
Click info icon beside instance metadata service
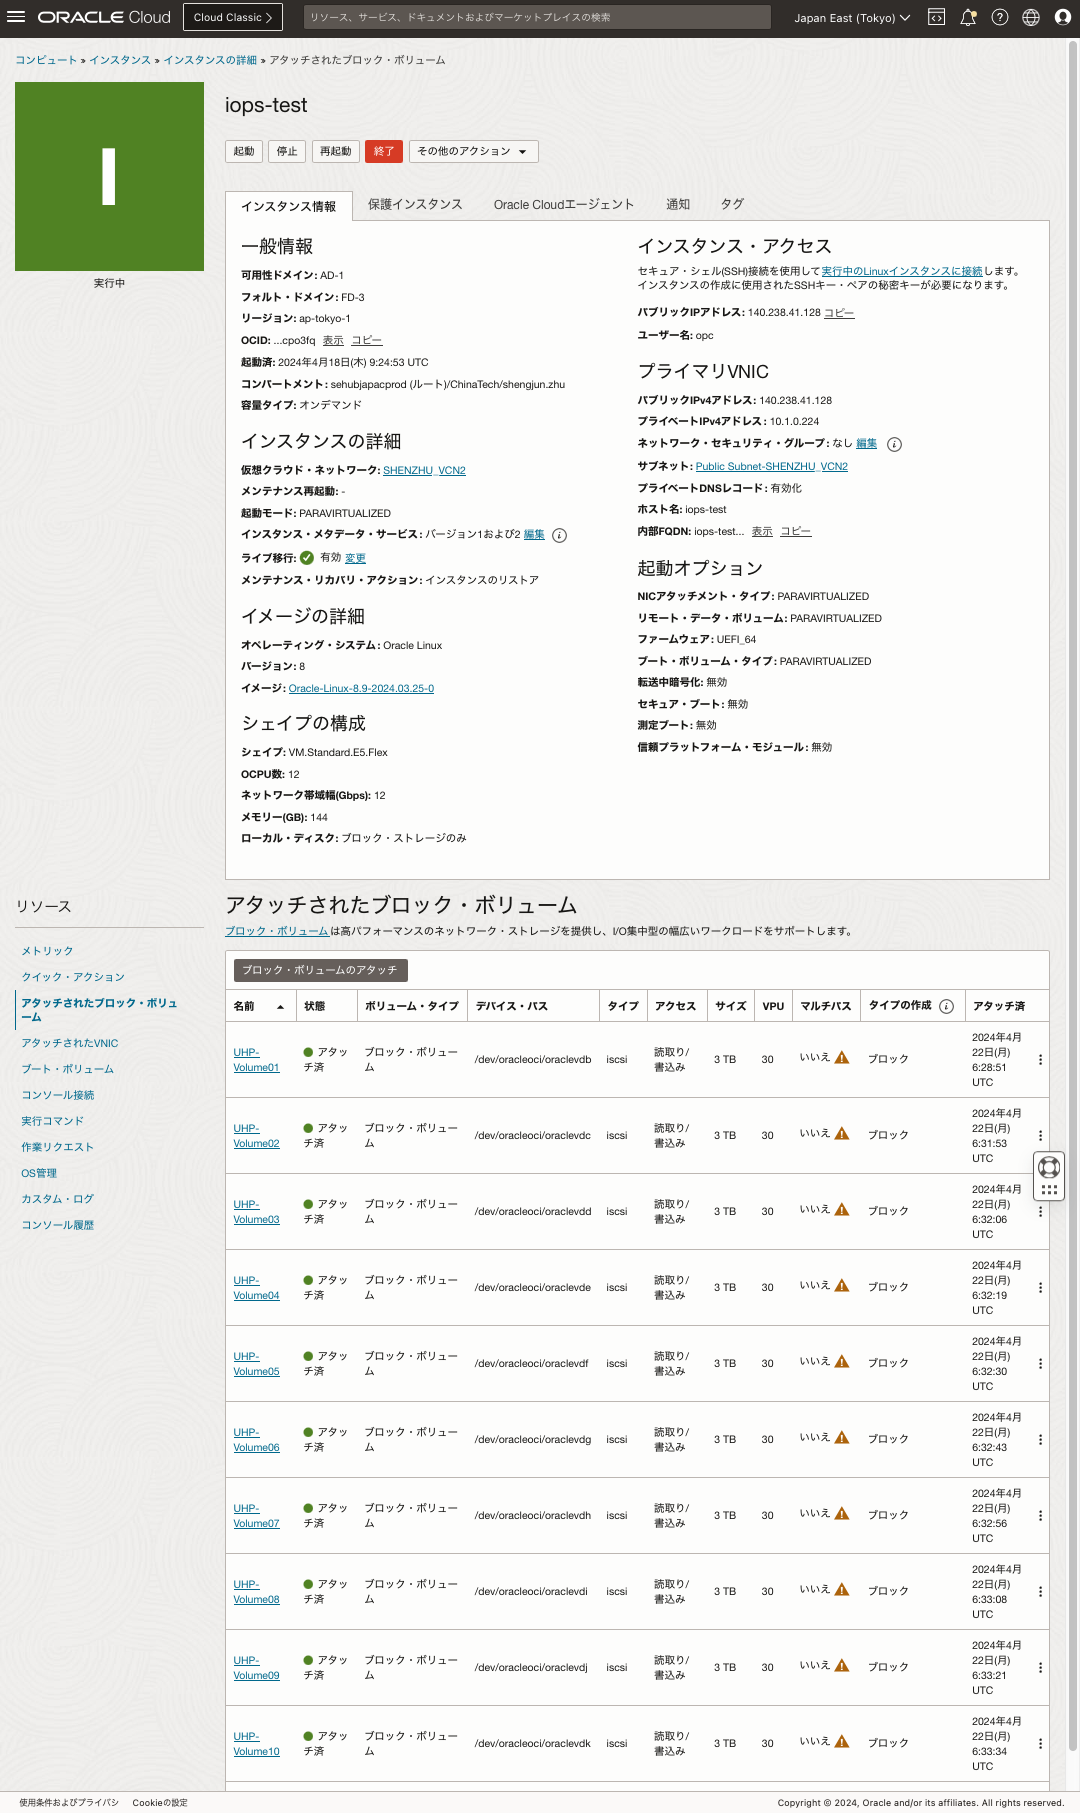pyautogui.click(x=560, y=535)
